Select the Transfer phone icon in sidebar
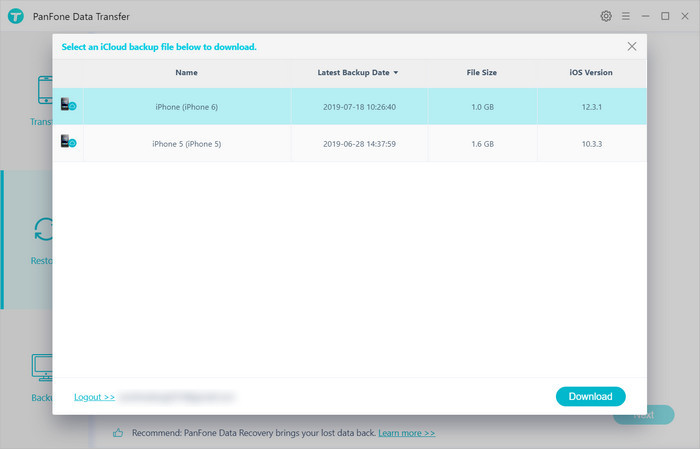The image size is (700, 449). tap(44, 93)
